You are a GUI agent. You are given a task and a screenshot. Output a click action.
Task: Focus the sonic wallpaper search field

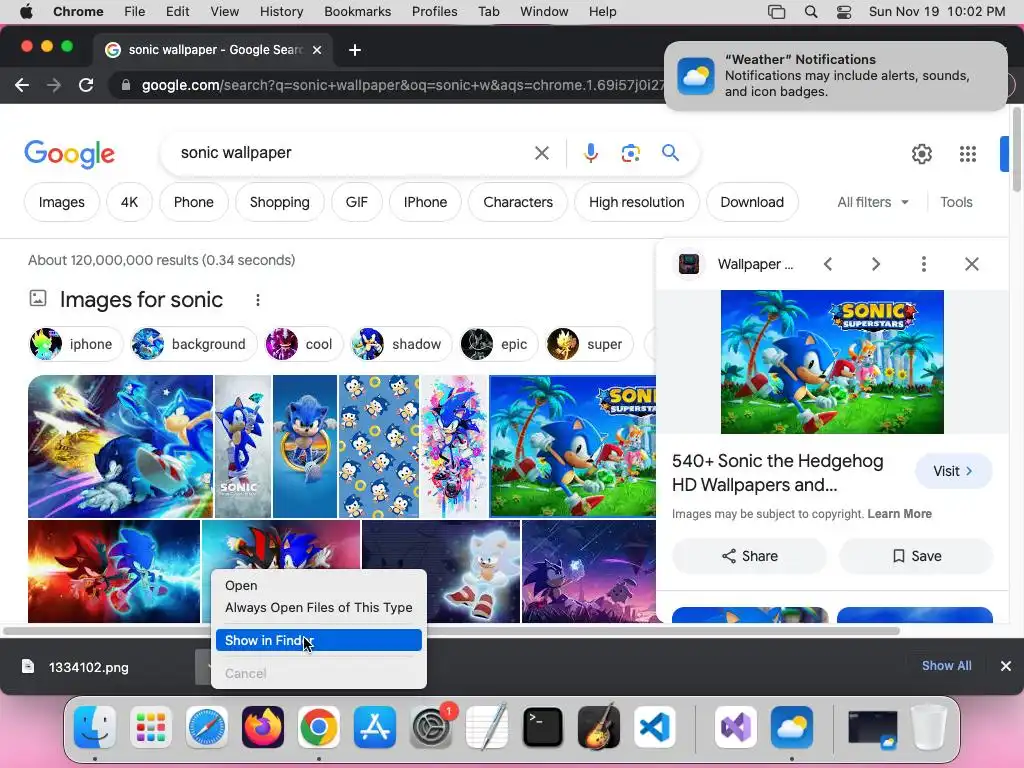click(x=353, y=153)
